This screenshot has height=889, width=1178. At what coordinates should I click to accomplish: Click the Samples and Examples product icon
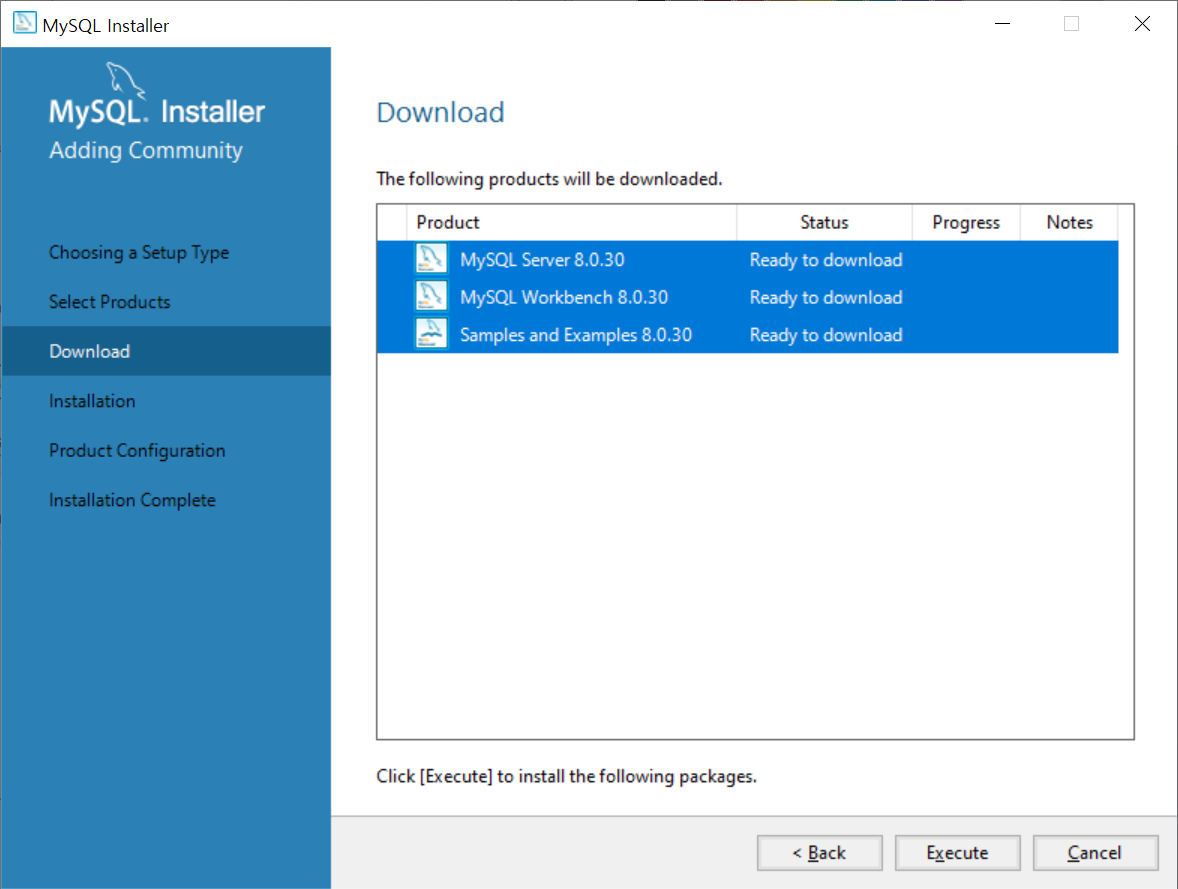pyautogui.click(x=431, y=334)
